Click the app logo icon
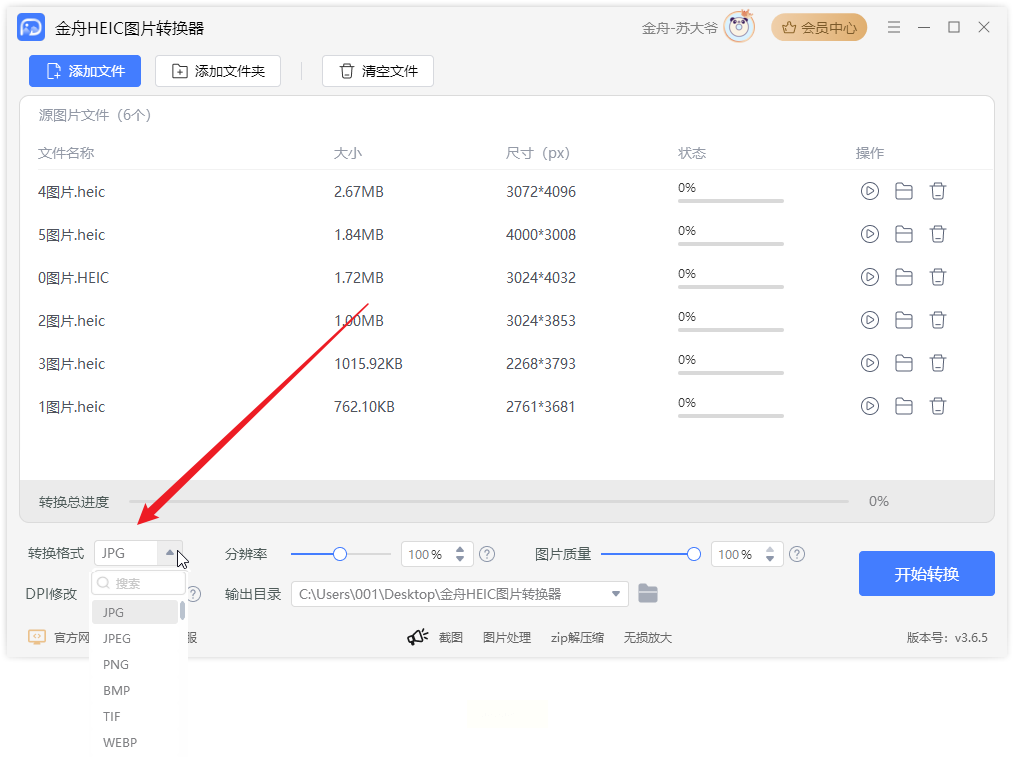 click(31, 27)
